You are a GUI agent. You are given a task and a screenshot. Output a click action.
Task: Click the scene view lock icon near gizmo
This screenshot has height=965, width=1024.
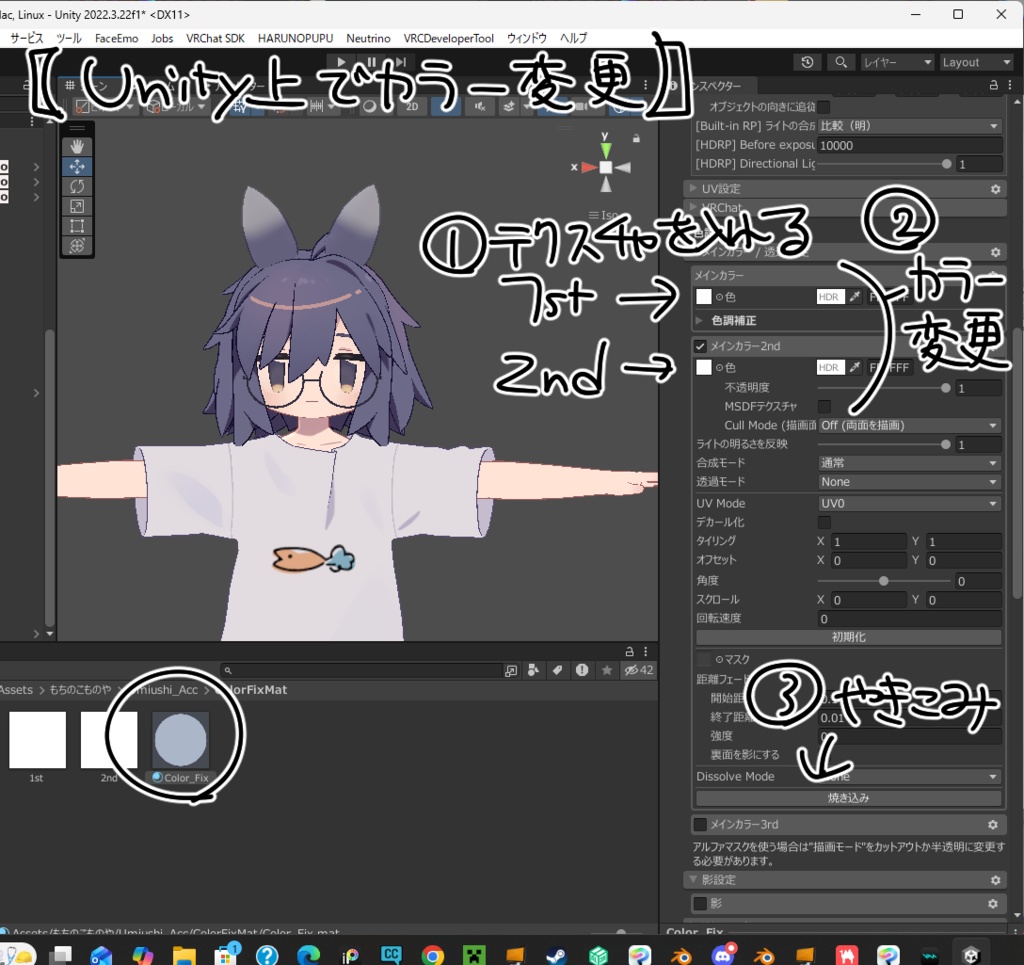point(636,138)
